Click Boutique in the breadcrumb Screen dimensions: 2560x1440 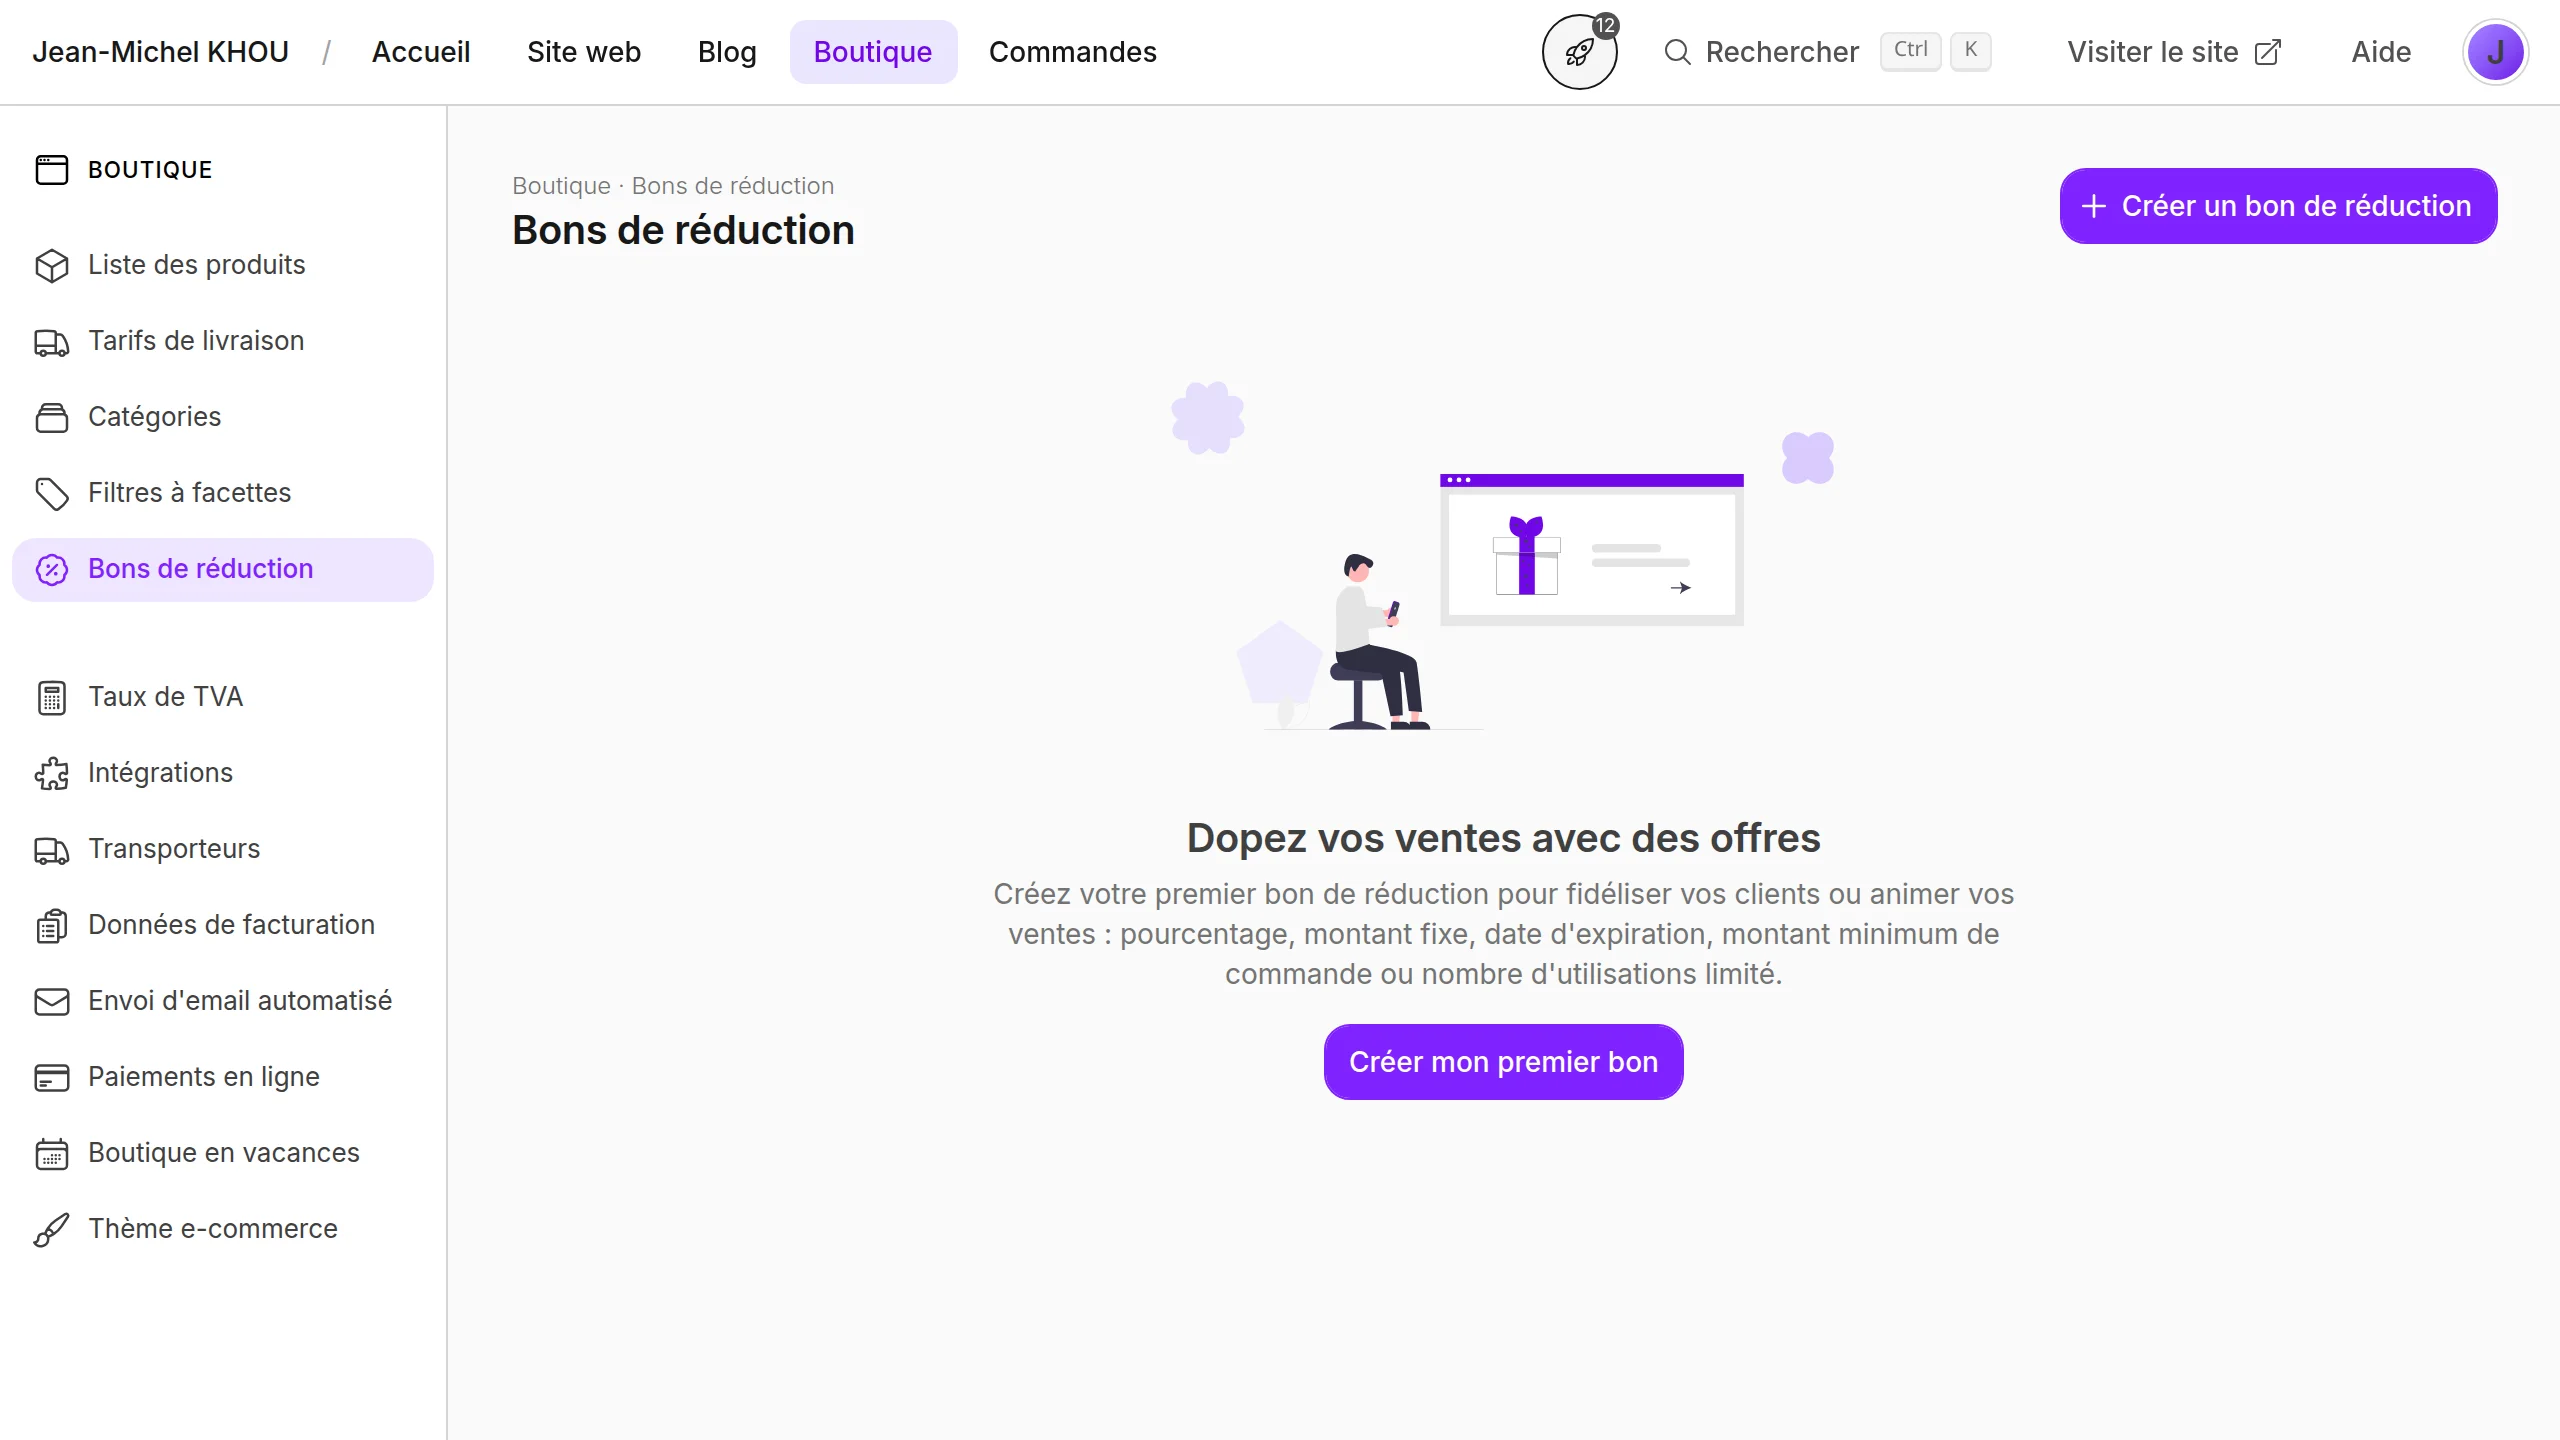pos(561,186)
